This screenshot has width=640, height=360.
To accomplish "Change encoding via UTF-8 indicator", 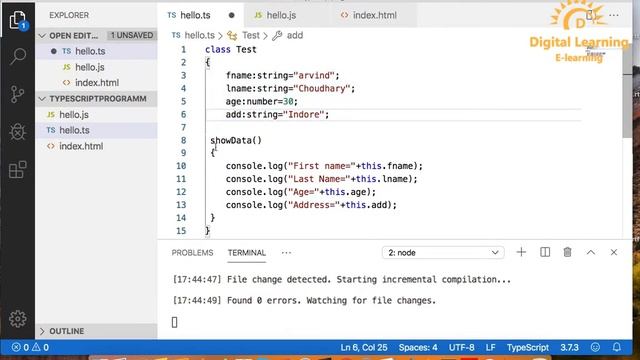I will (x=461, y=347).
